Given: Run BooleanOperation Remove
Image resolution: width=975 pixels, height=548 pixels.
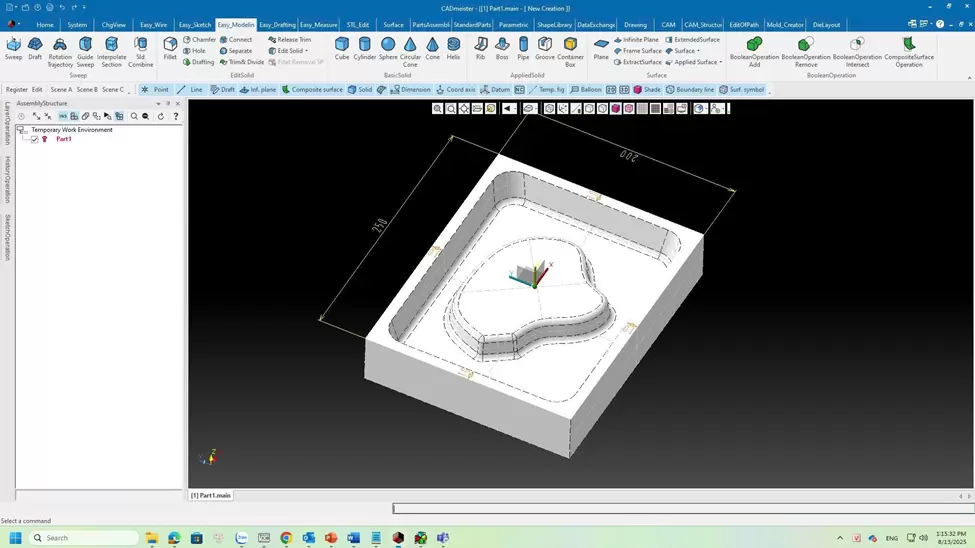Looking at the screenshot, I should [805, 50].
